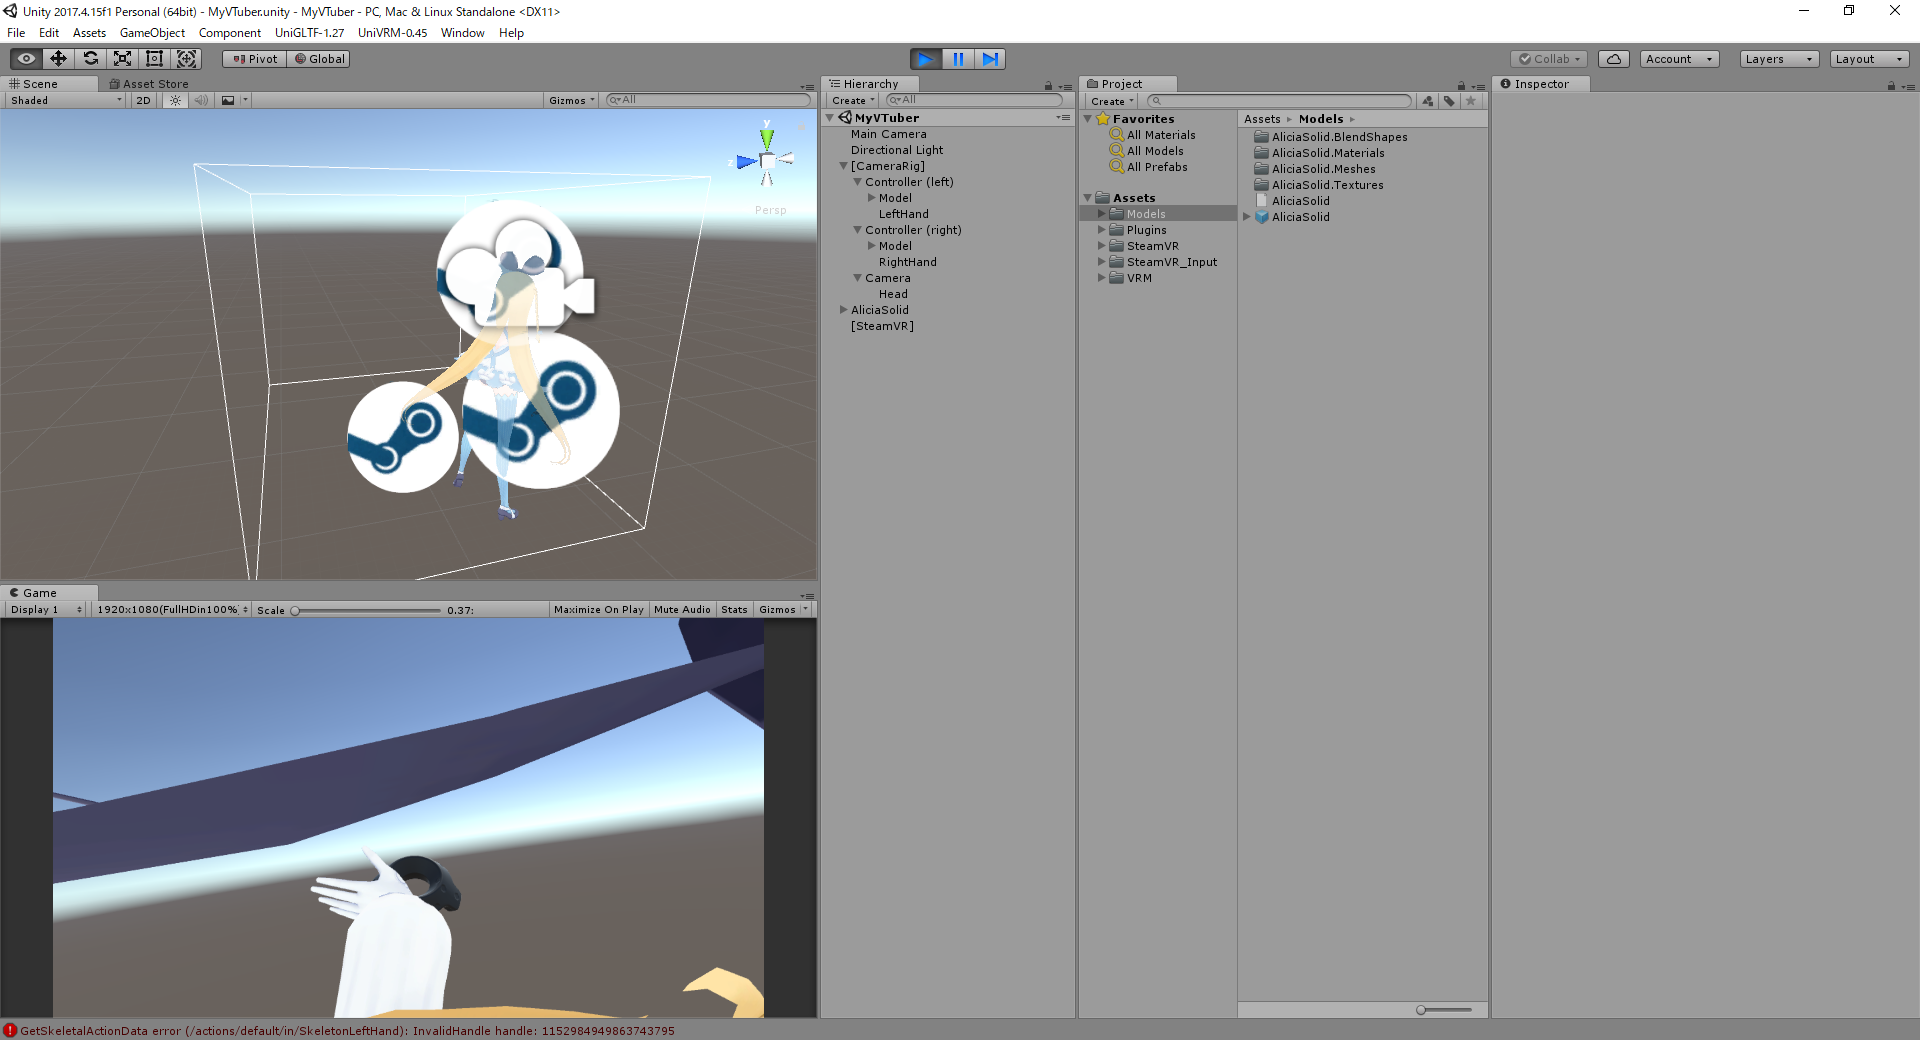Toggle 2D mode in the Scene view
This screenshot has width=1920, height=1040.
pos(143,100)
